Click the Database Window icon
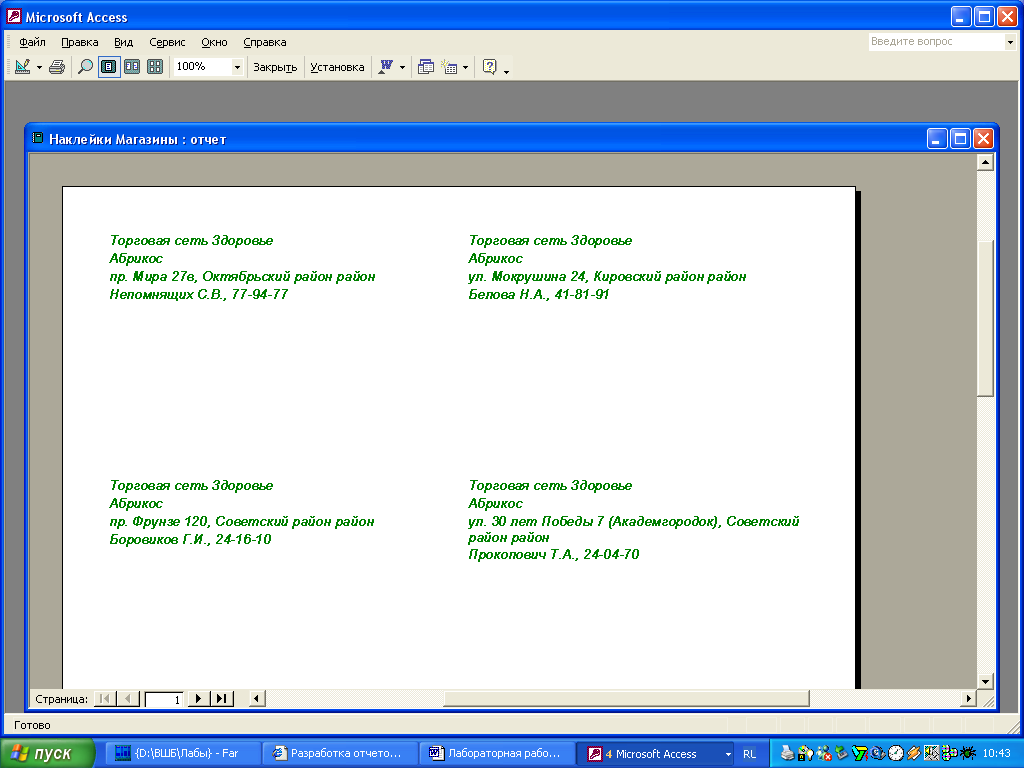1024x768 pixels. coord(426,67)
